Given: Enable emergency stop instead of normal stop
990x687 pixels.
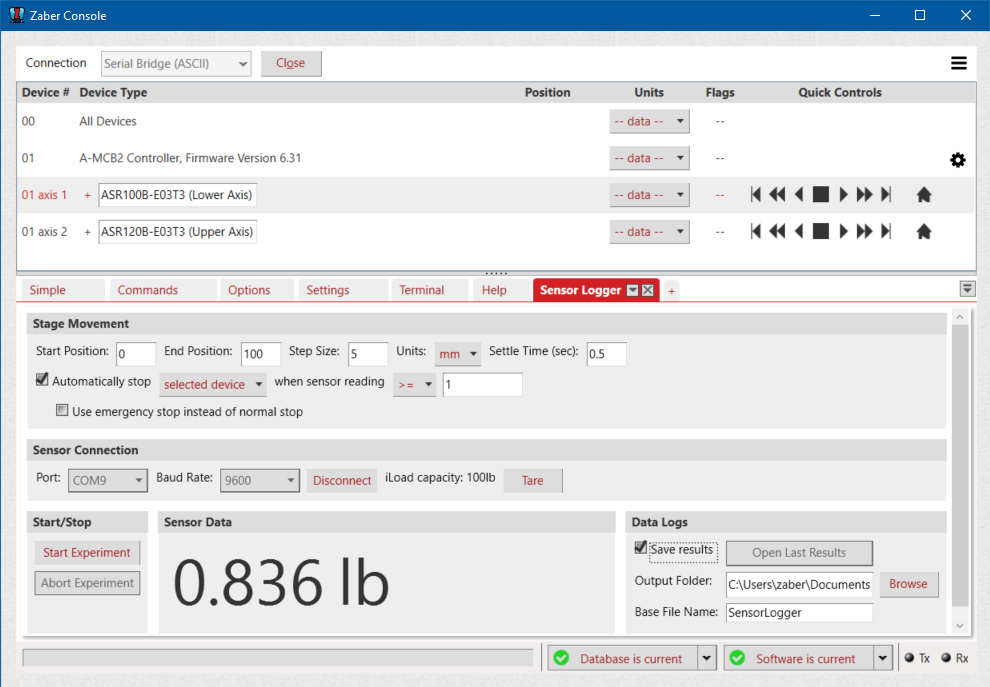Looking at the screenshot, I should click(x=62, y=410).
